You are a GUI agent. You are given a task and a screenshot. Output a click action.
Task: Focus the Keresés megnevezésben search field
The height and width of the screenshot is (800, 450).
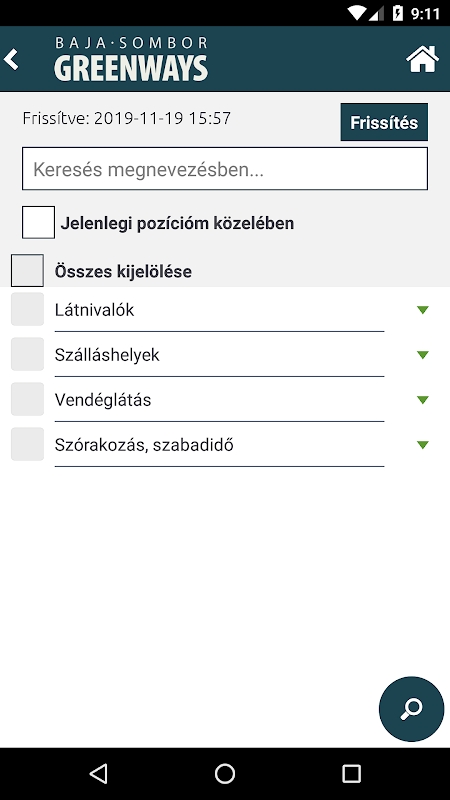click(225, 169)
